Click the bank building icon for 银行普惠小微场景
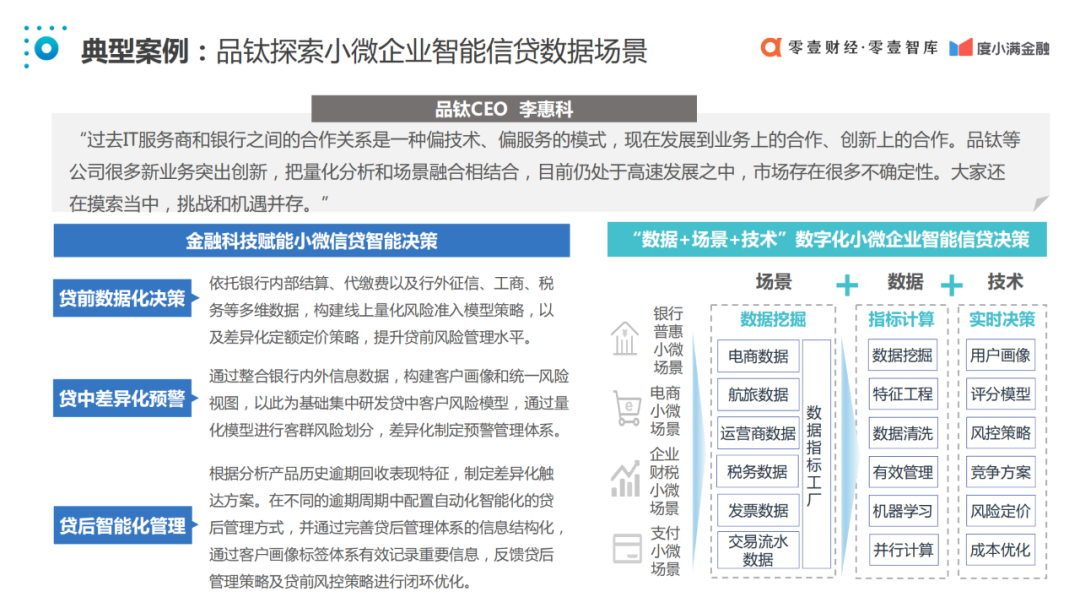Viewport: 1080px width, 608px height. (x=625, y=339)
